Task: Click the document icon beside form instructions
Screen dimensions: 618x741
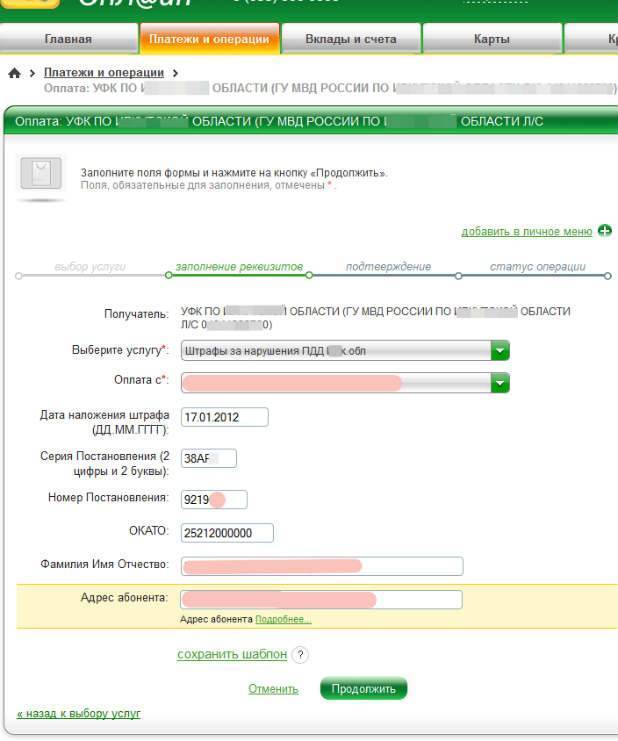Action: [x=41, y=175]
